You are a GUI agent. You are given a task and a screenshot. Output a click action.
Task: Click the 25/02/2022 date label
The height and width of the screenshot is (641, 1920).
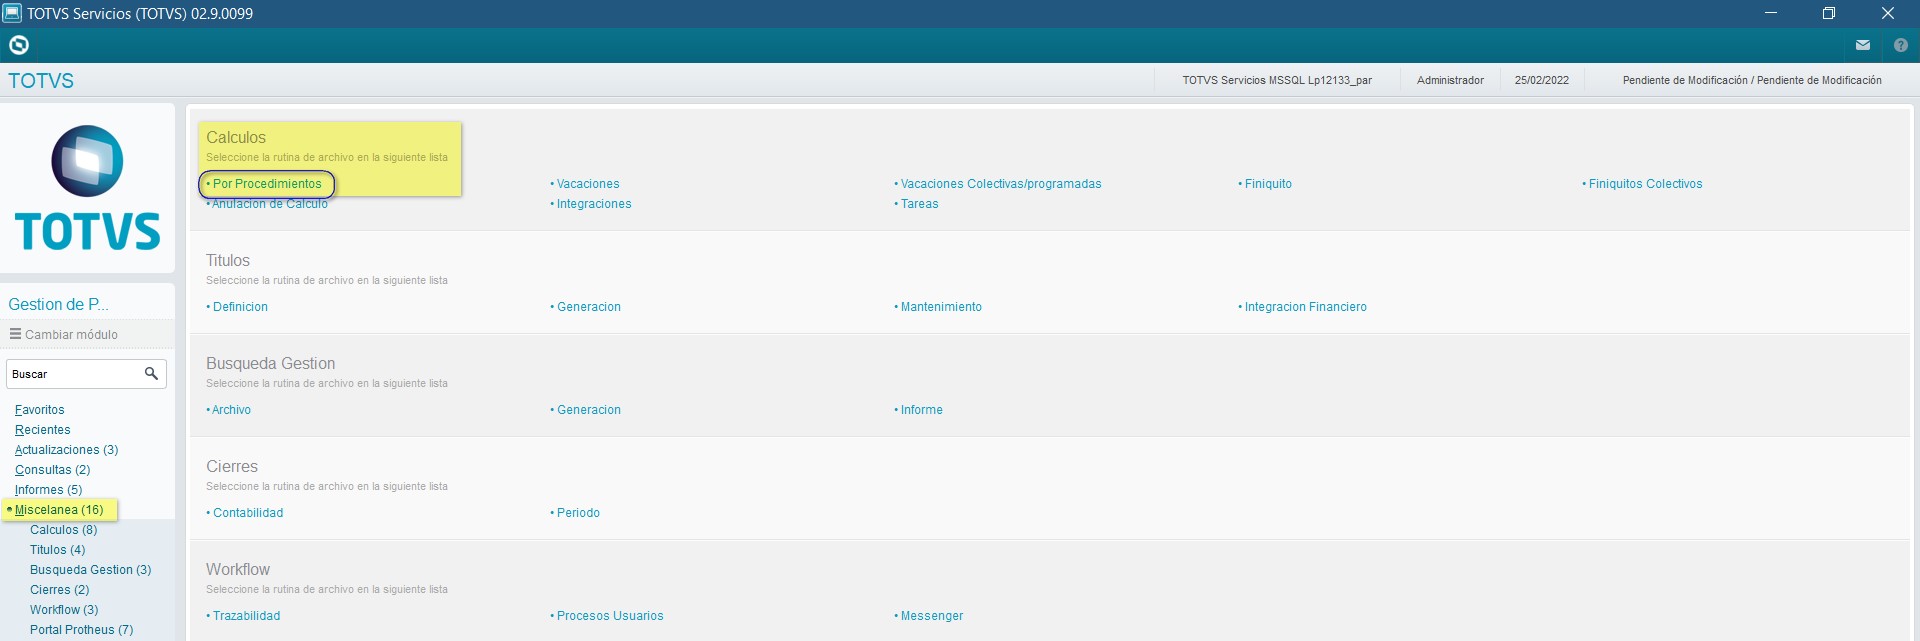pos(1542,80)
